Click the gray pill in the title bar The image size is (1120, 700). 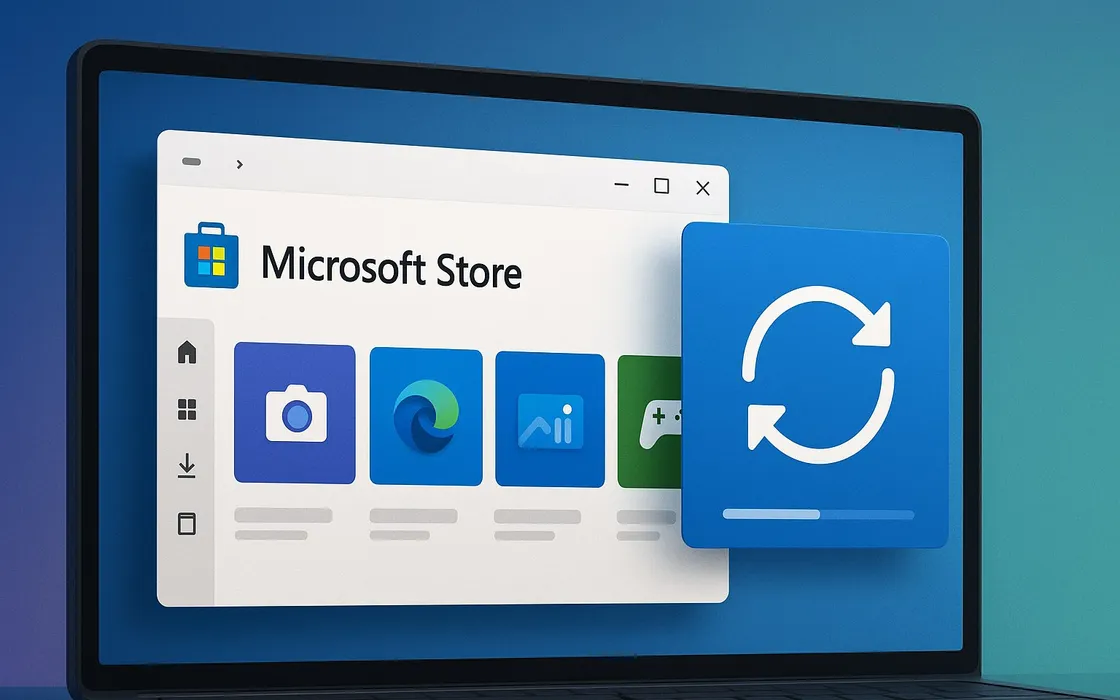[x=191, y=161]
